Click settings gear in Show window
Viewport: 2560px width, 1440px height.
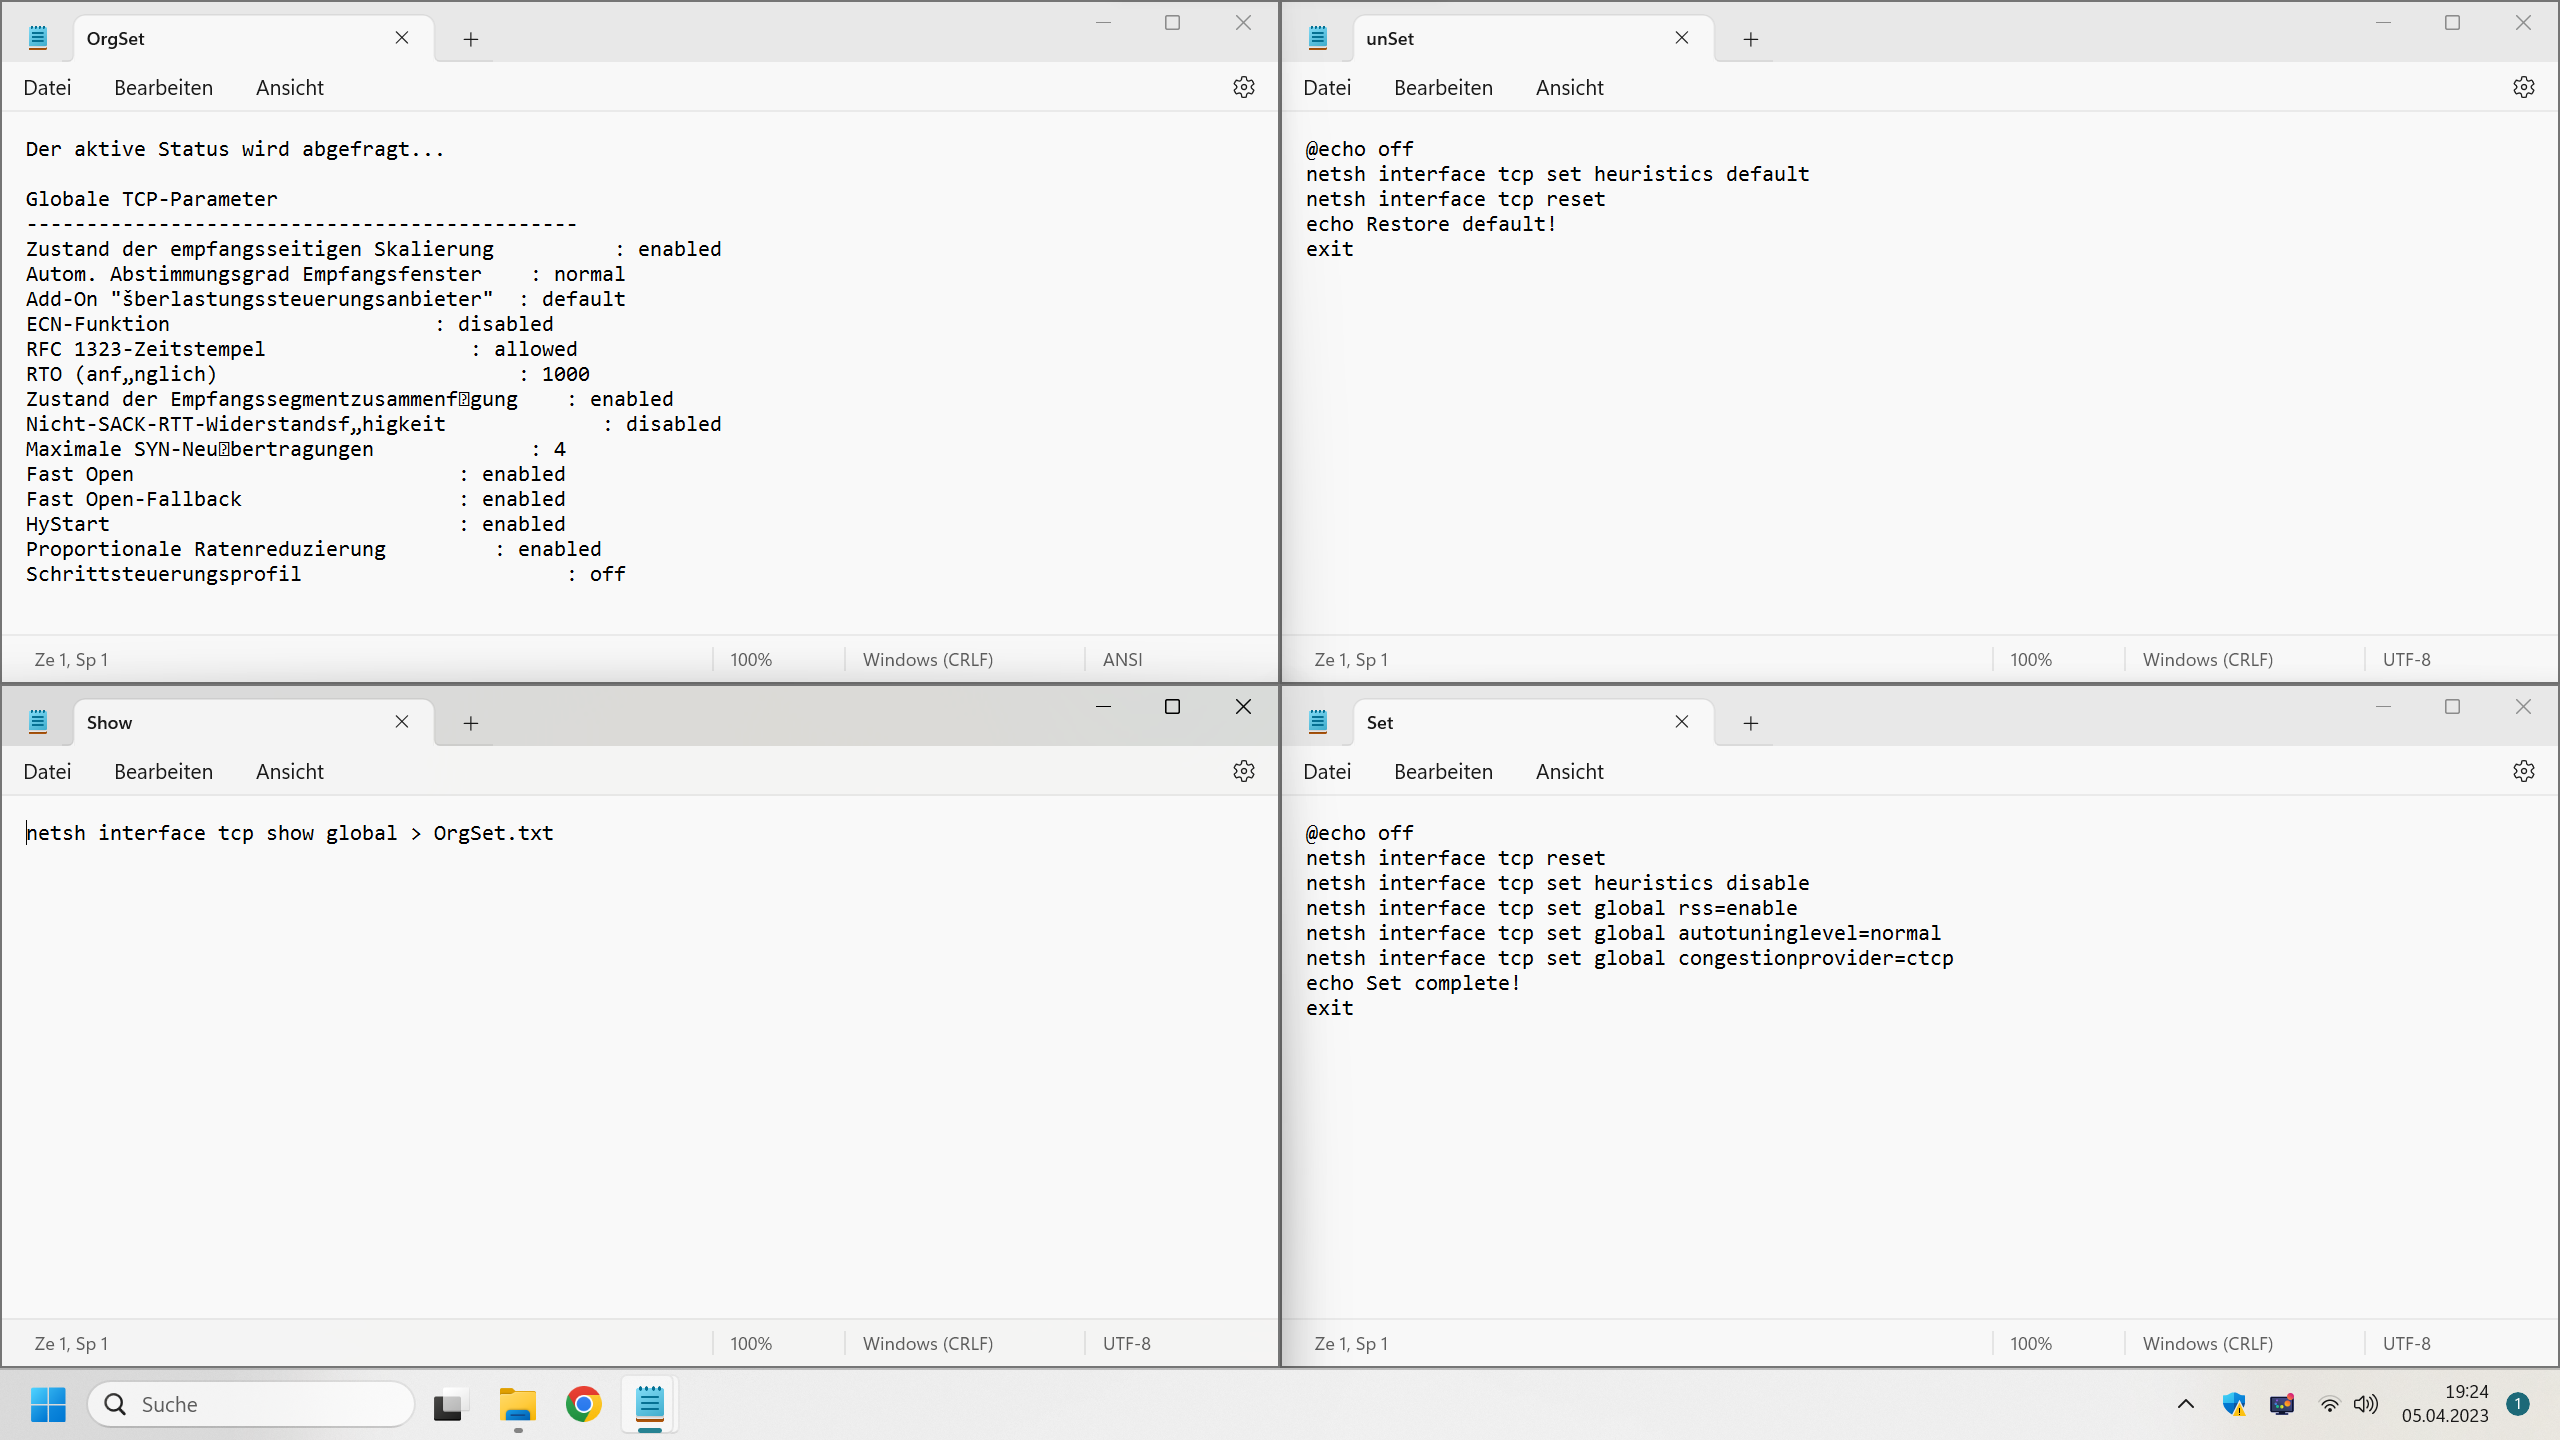1243,771
